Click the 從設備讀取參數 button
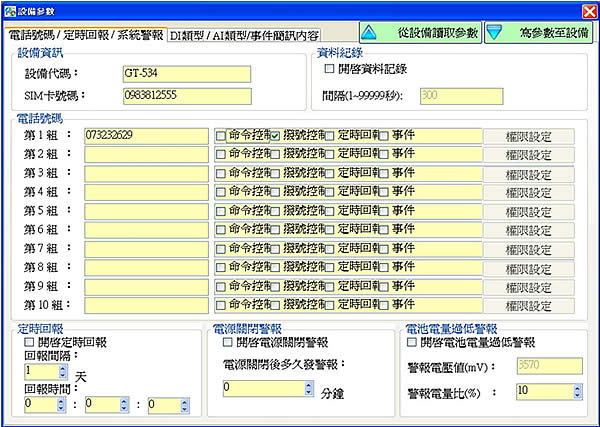 [433, 33]
